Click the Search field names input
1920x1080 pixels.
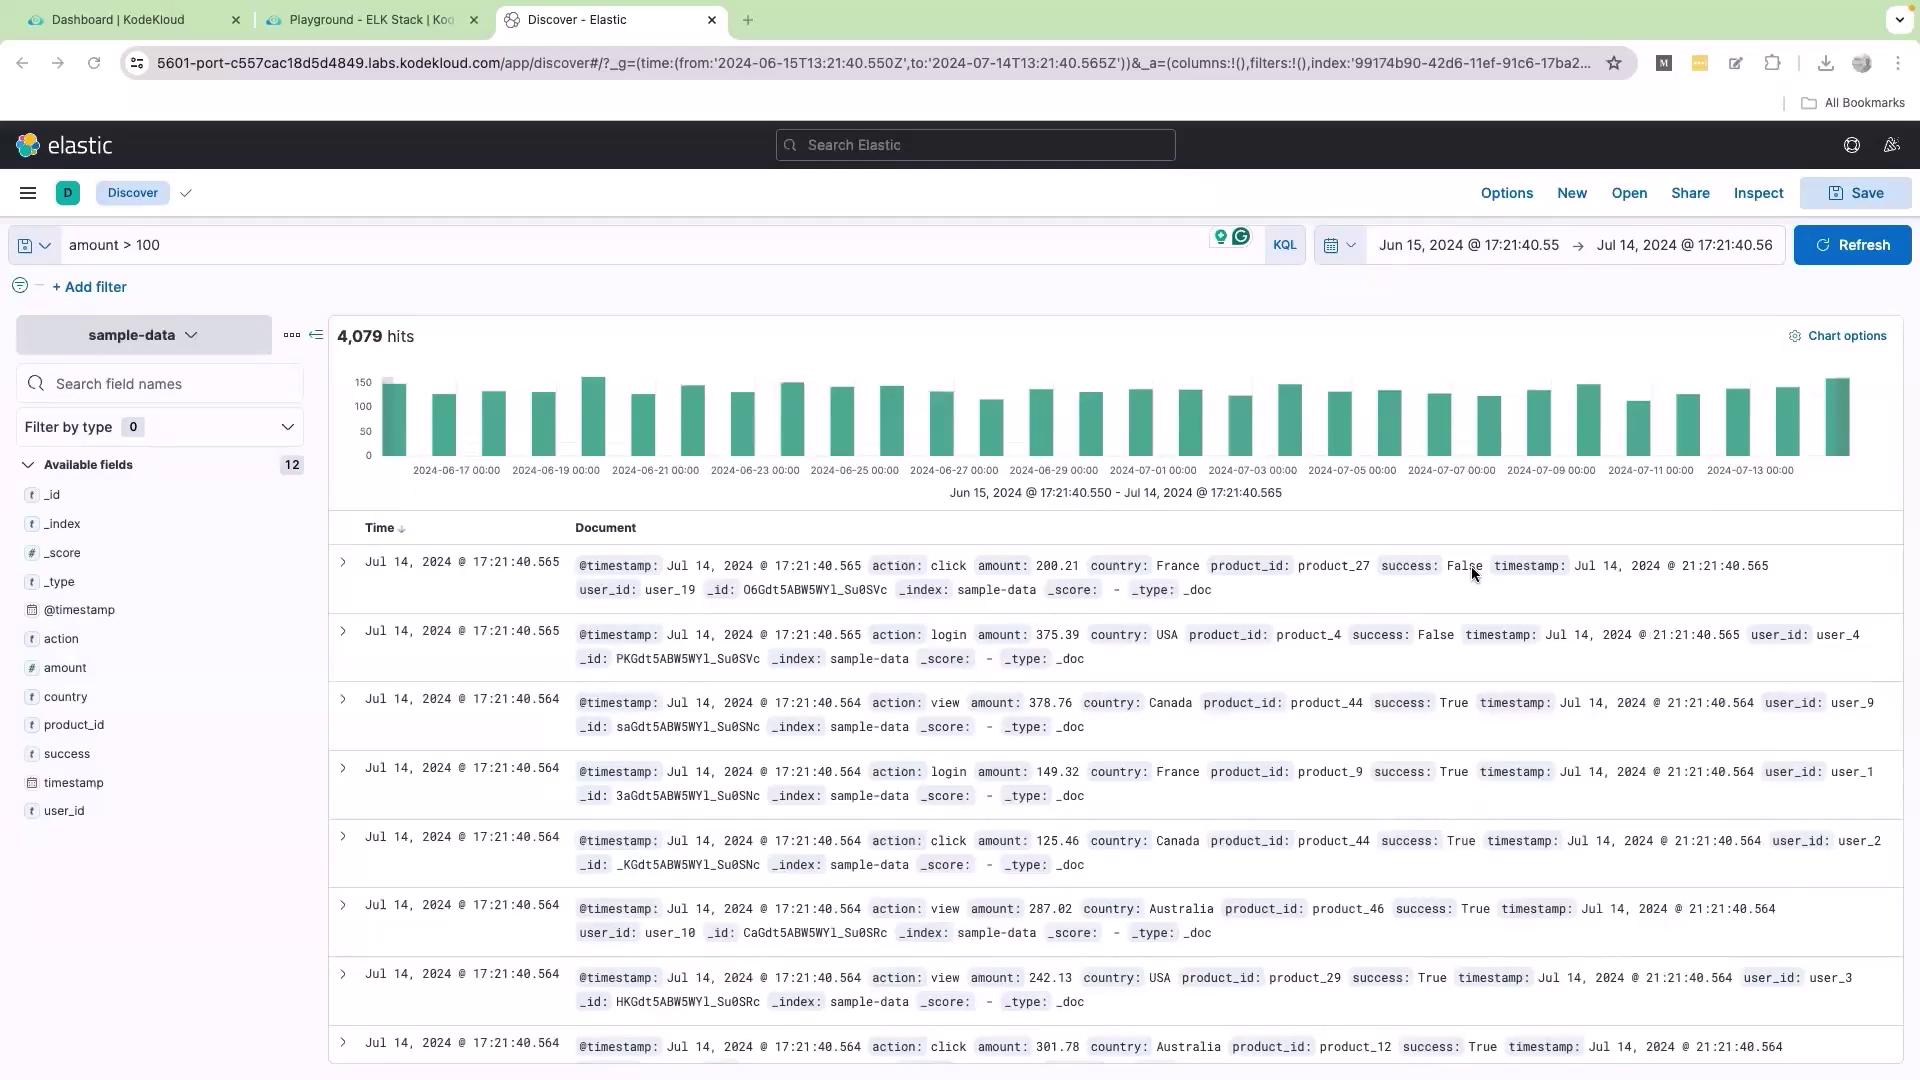tap(170, 384)
